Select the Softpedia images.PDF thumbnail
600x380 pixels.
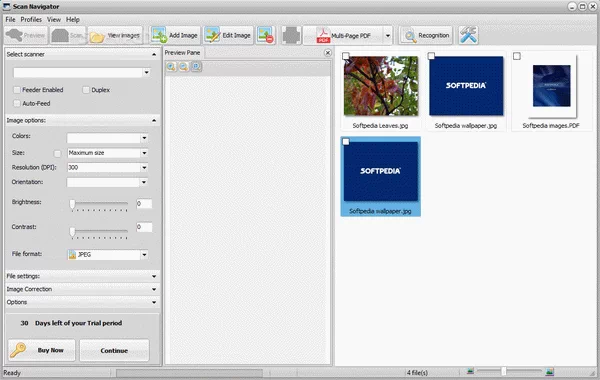pos(552,86)
